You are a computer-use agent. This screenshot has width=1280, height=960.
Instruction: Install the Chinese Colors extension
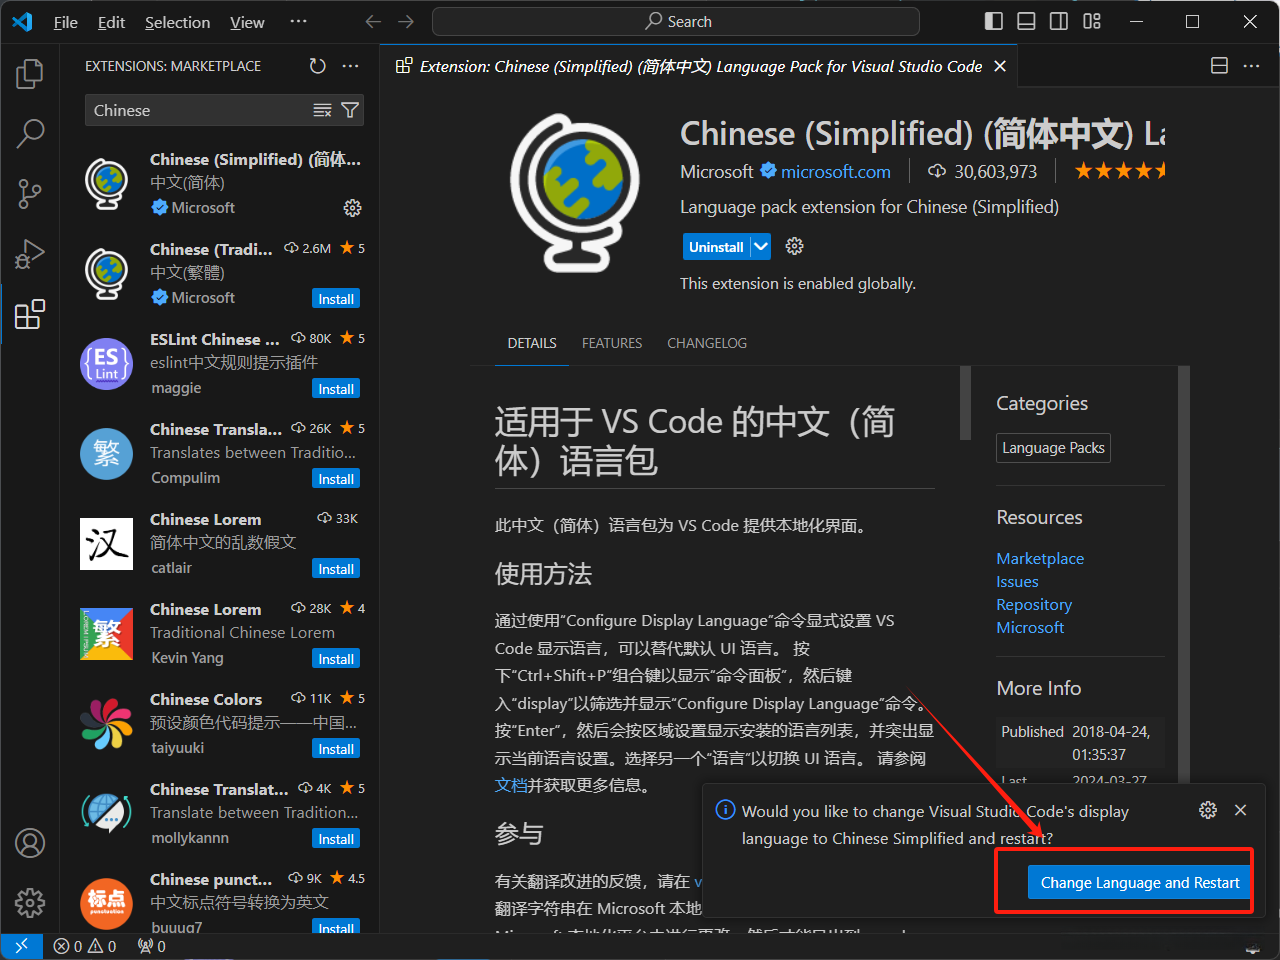coord(336,749)
